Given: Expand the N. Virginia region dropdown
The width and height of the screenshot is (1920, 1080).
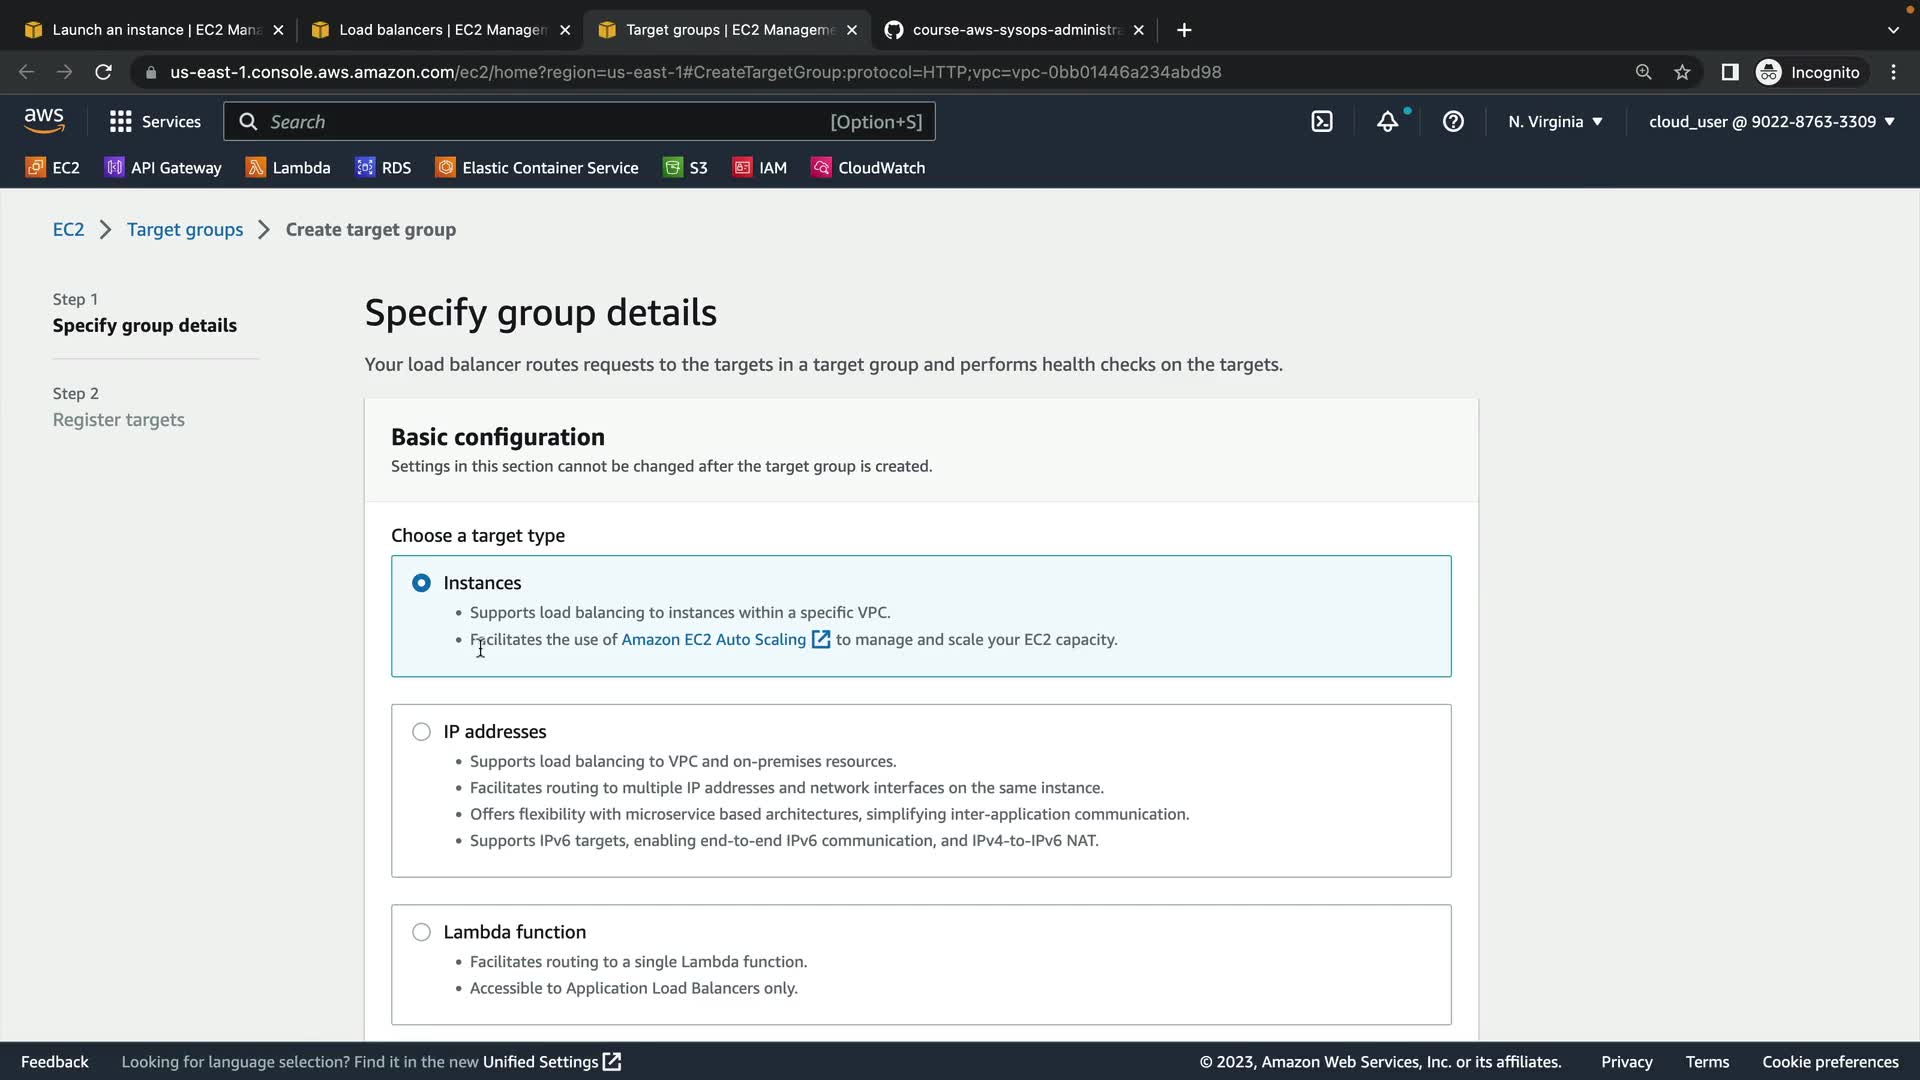Looking at the screenshot, I should (x=1555, y=122).
